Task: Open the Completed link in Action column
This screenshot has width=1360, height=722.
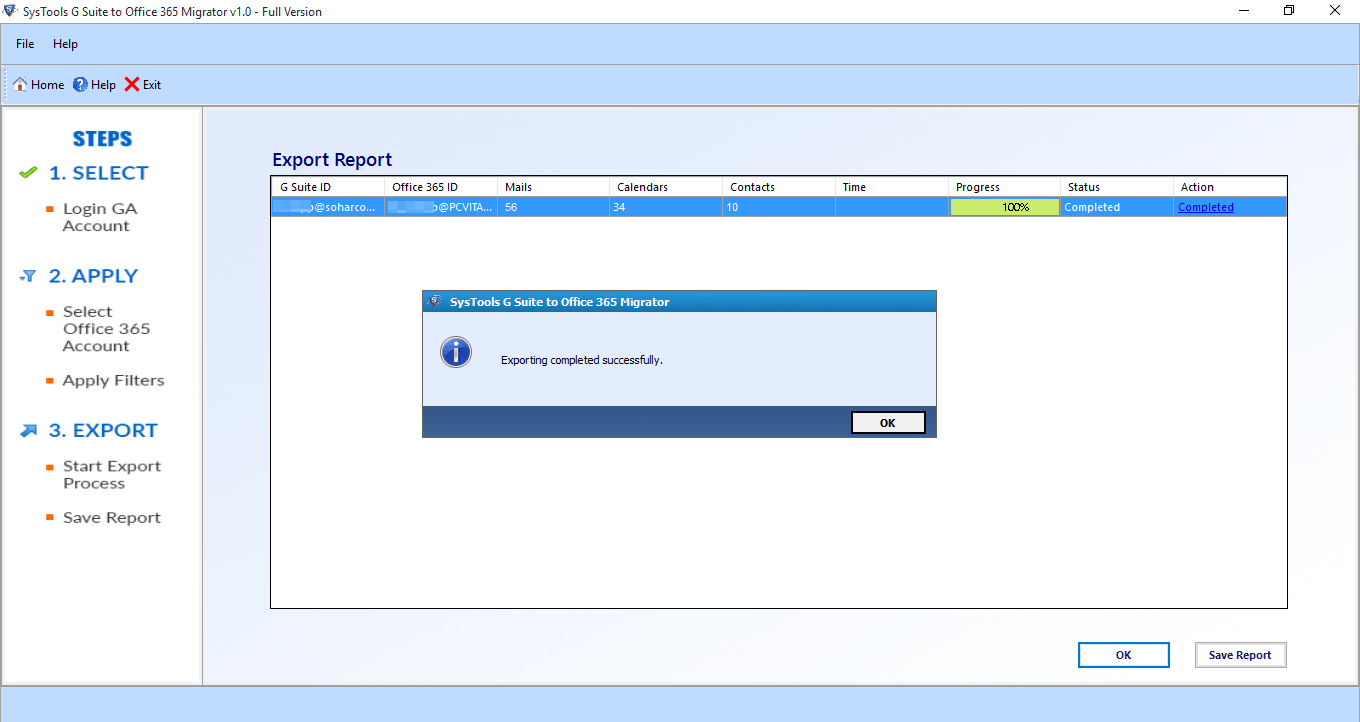Action: [x=1206, y=207]
